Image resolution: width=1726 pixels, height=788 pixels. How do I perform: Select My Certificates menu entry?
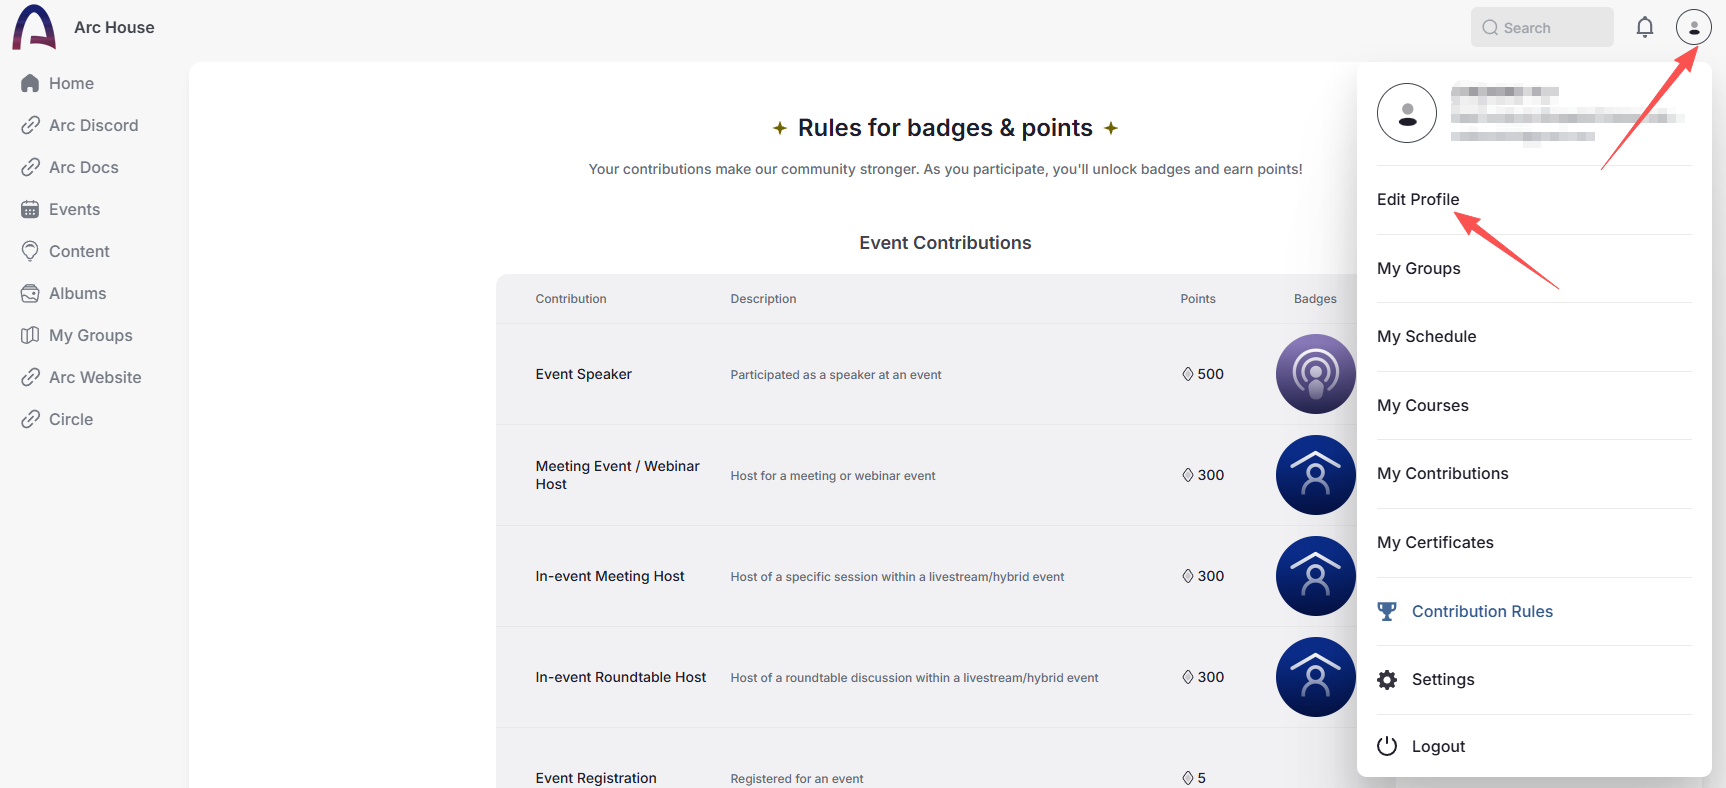tap(1435, 542)
